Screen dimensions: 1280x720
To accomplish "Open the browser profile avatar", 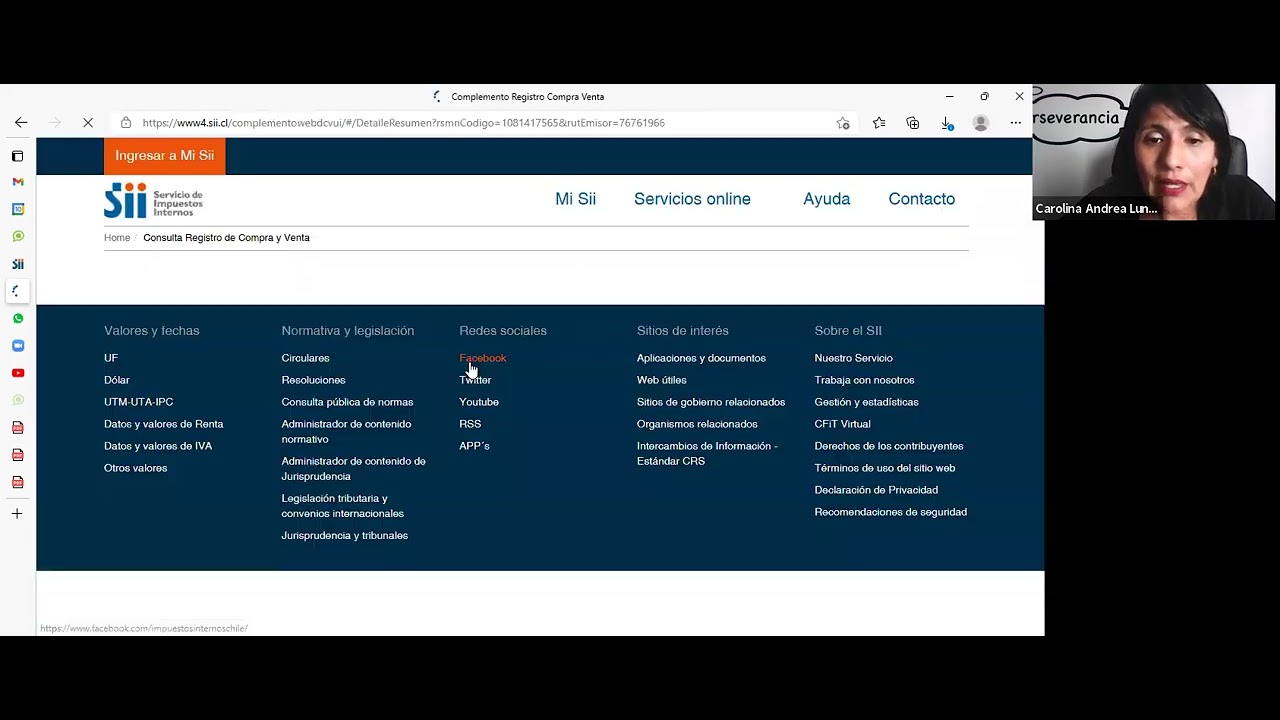I will 981,123.
